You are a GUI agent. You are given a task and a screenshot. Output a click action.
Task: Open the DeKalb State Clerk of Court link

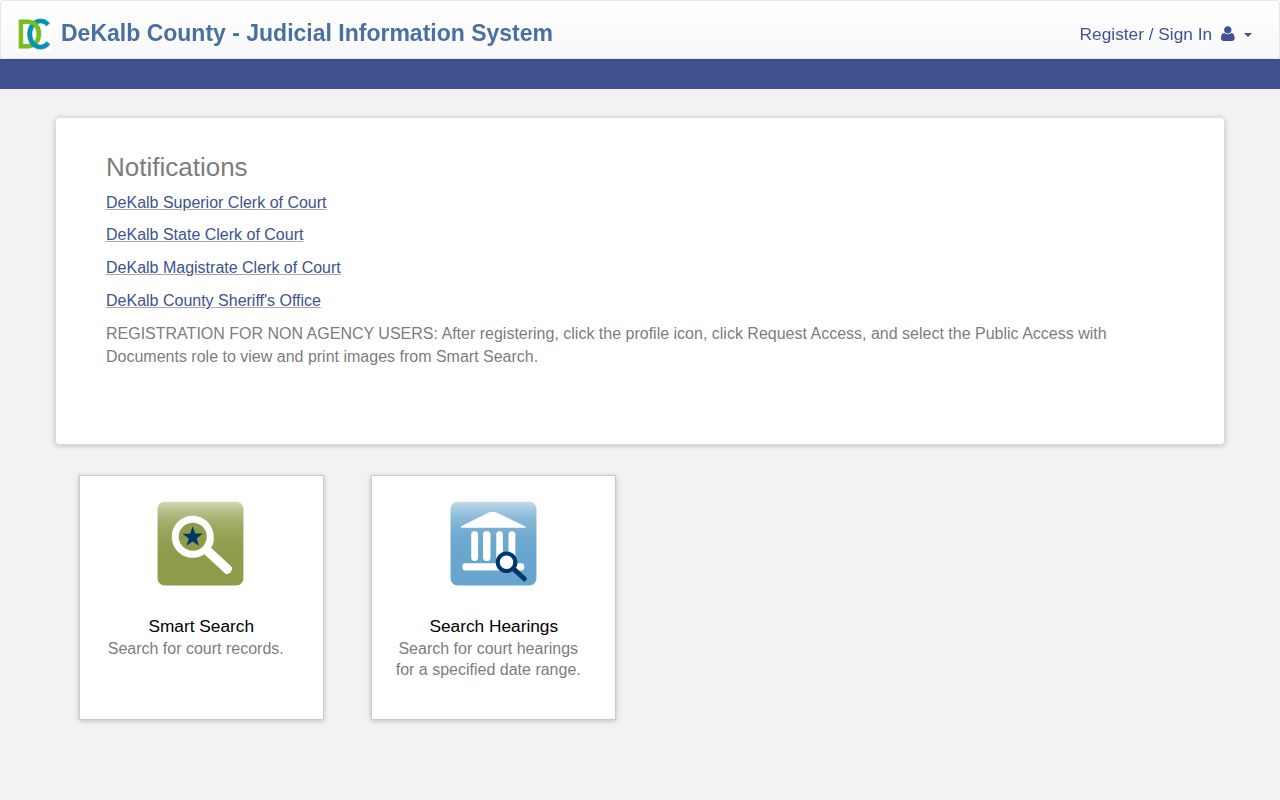(205, 234)
